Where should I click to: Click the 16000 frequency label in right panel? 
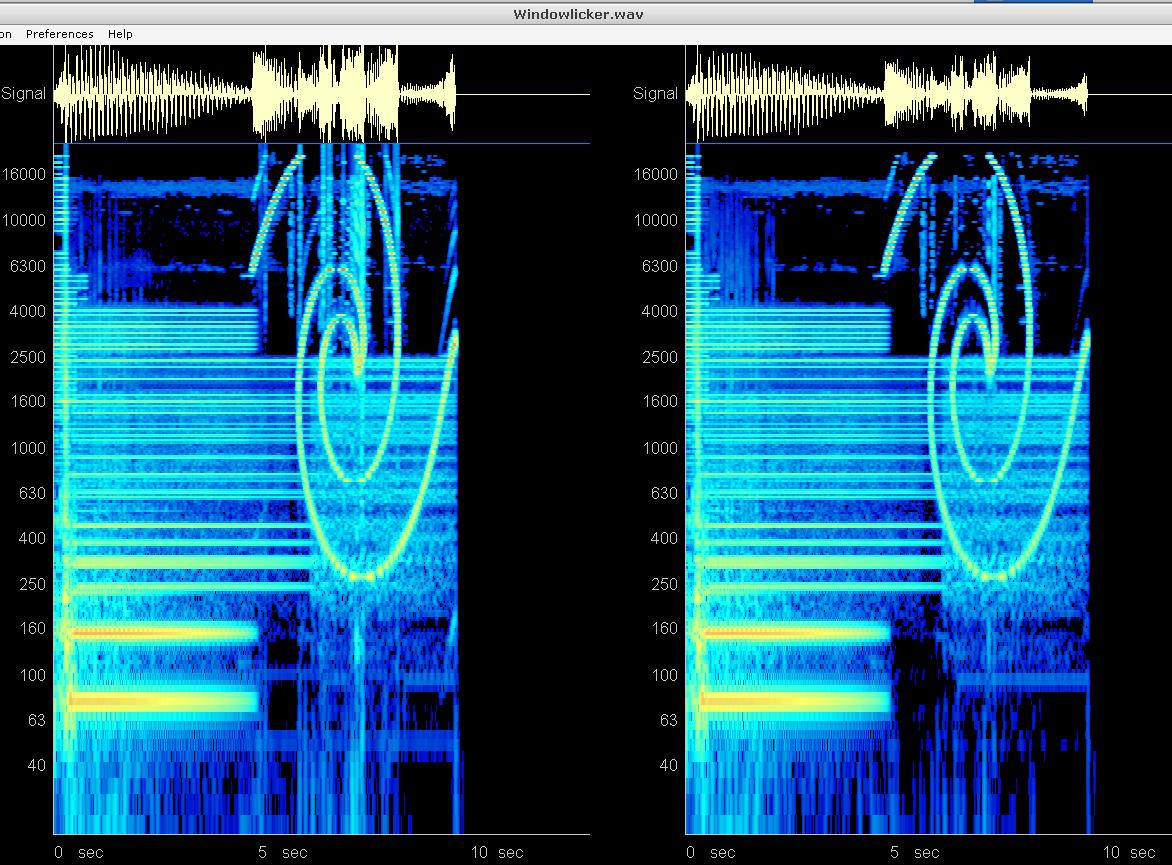tap(656, 174)
